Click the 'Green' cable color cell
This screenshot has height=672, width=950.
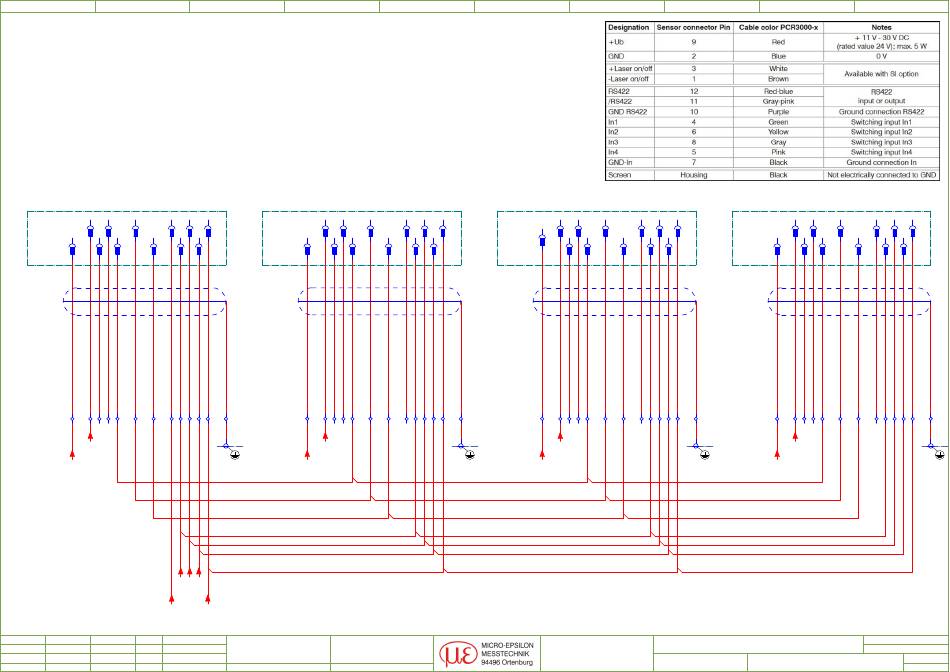[x=779, y=122]
